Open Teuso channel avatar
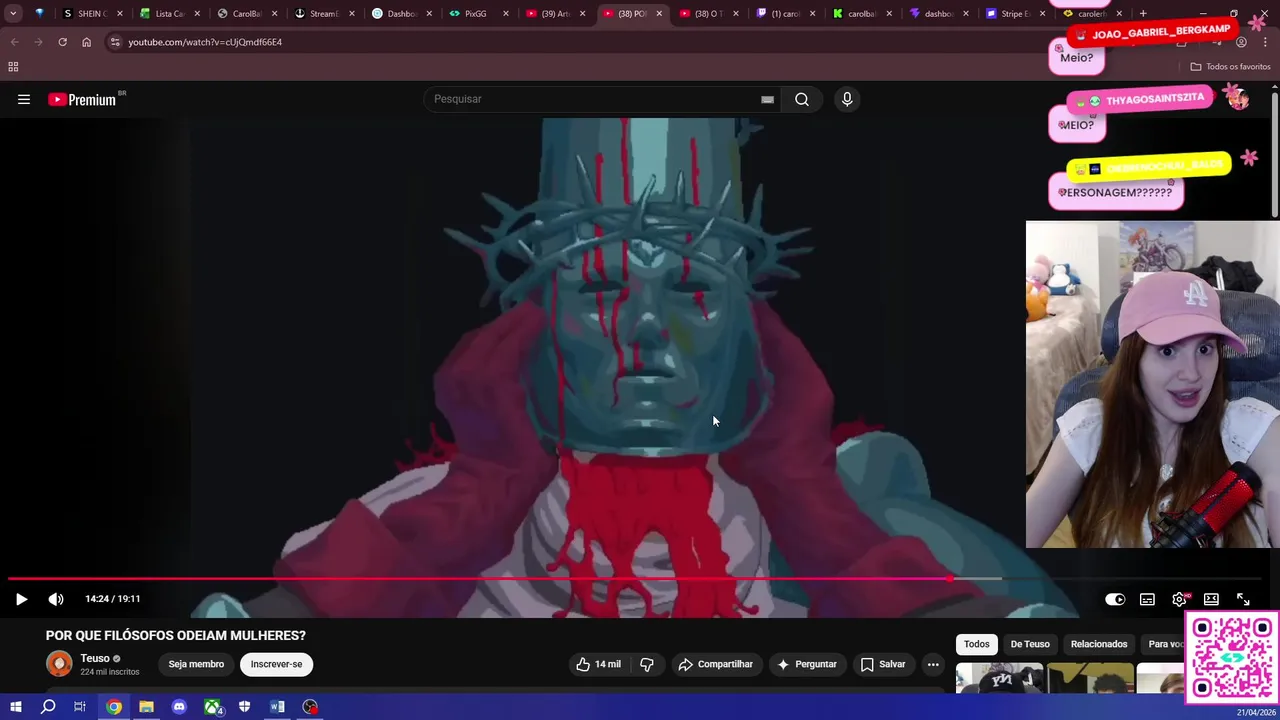 [59, 664]
